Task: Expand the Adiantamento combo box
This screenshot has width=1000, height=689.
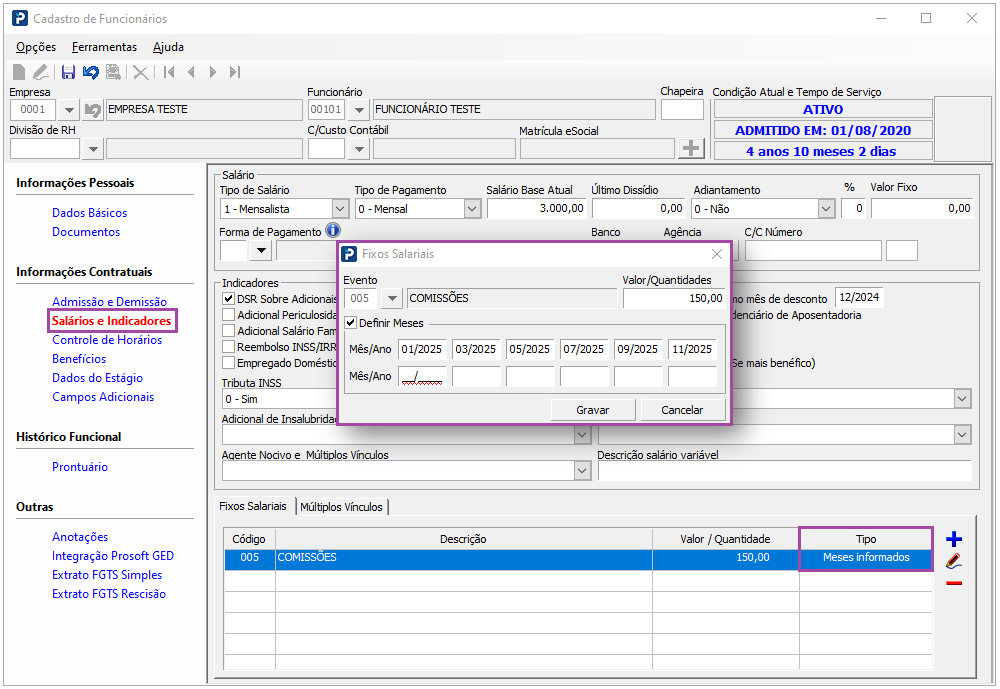Action: 825,209
